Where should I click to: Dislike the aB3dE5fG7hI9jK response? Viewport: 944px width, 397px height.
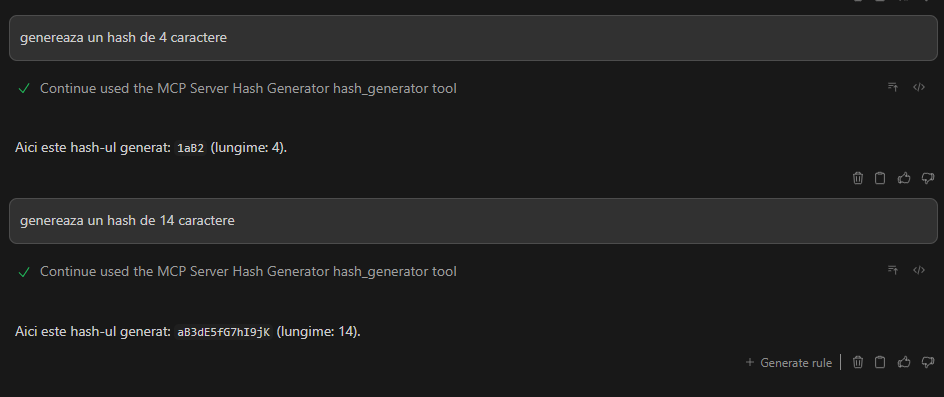(928, 362)
